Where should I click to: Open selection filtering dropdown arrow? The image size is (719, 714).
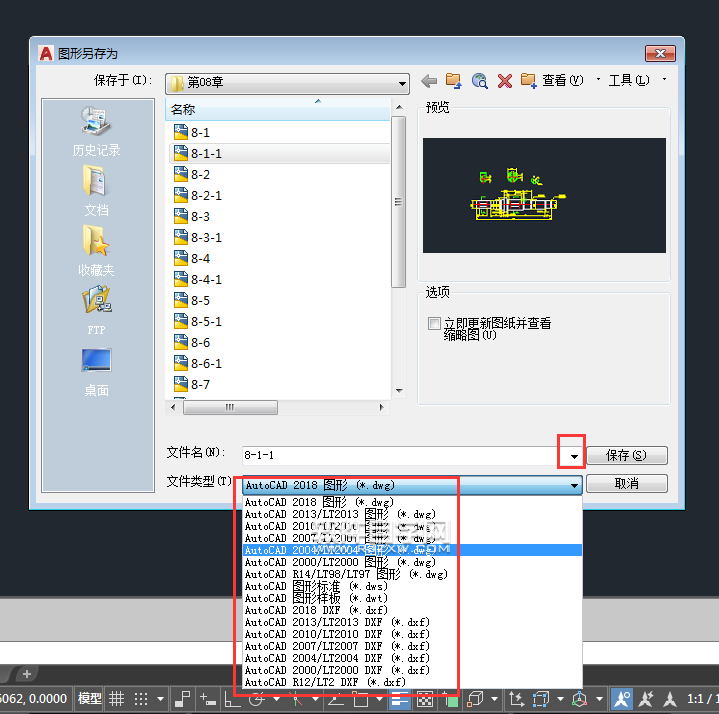point(560,699)
